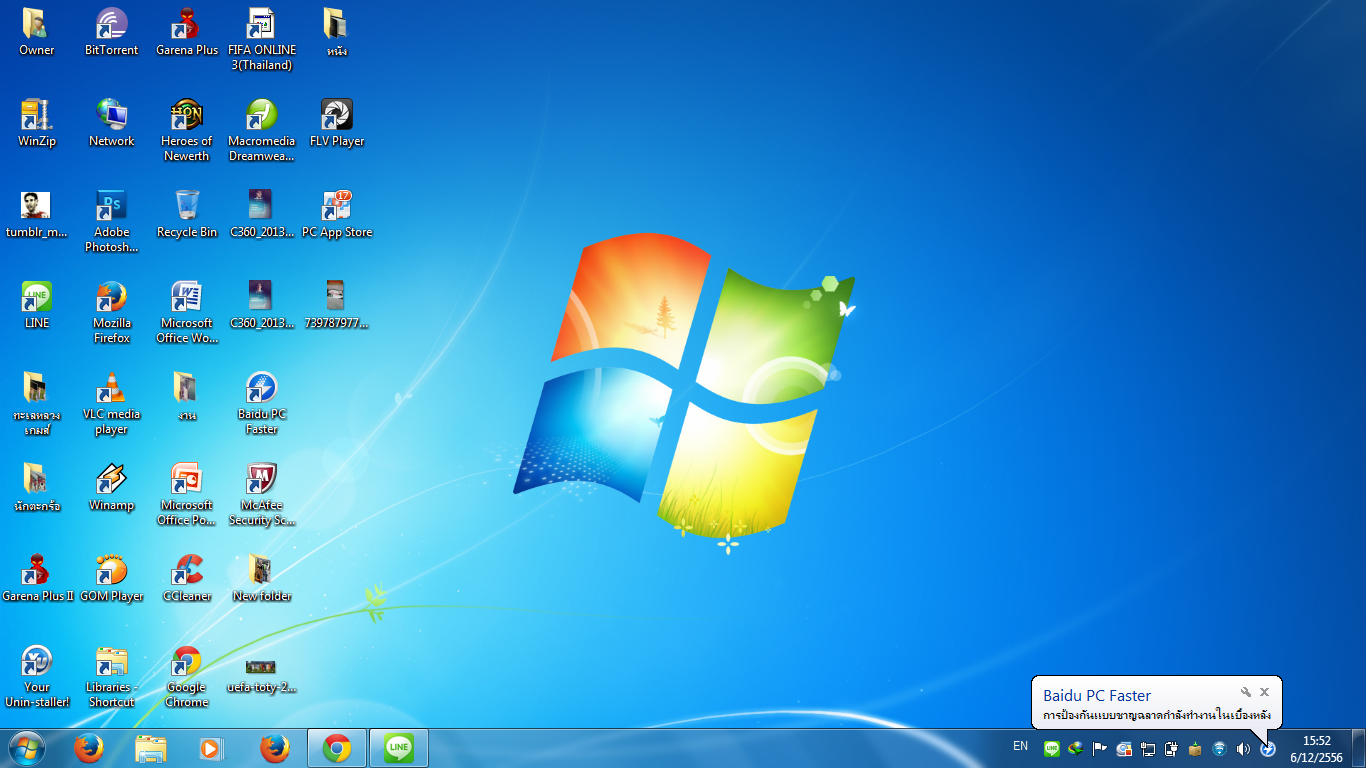Click the Winamp desktop shortcut
This screenshot has width=1366, height=768.
pyautogui.click(x=111, y=487)
